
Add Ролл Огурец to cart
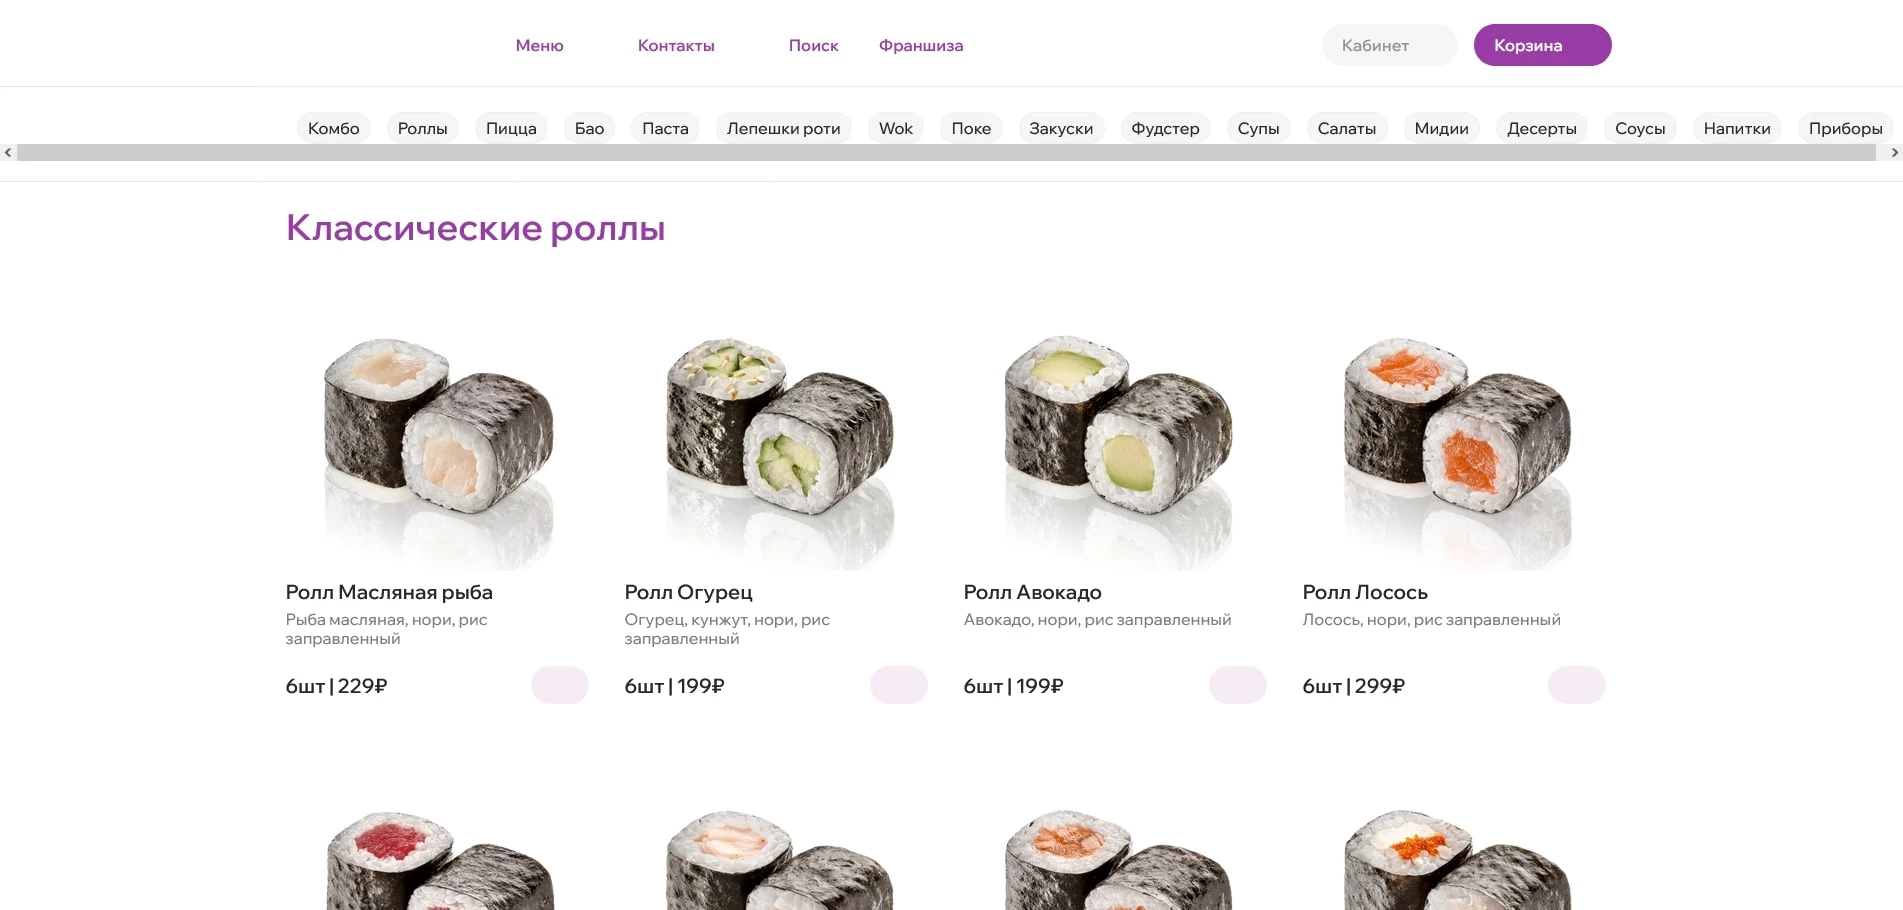899,685
